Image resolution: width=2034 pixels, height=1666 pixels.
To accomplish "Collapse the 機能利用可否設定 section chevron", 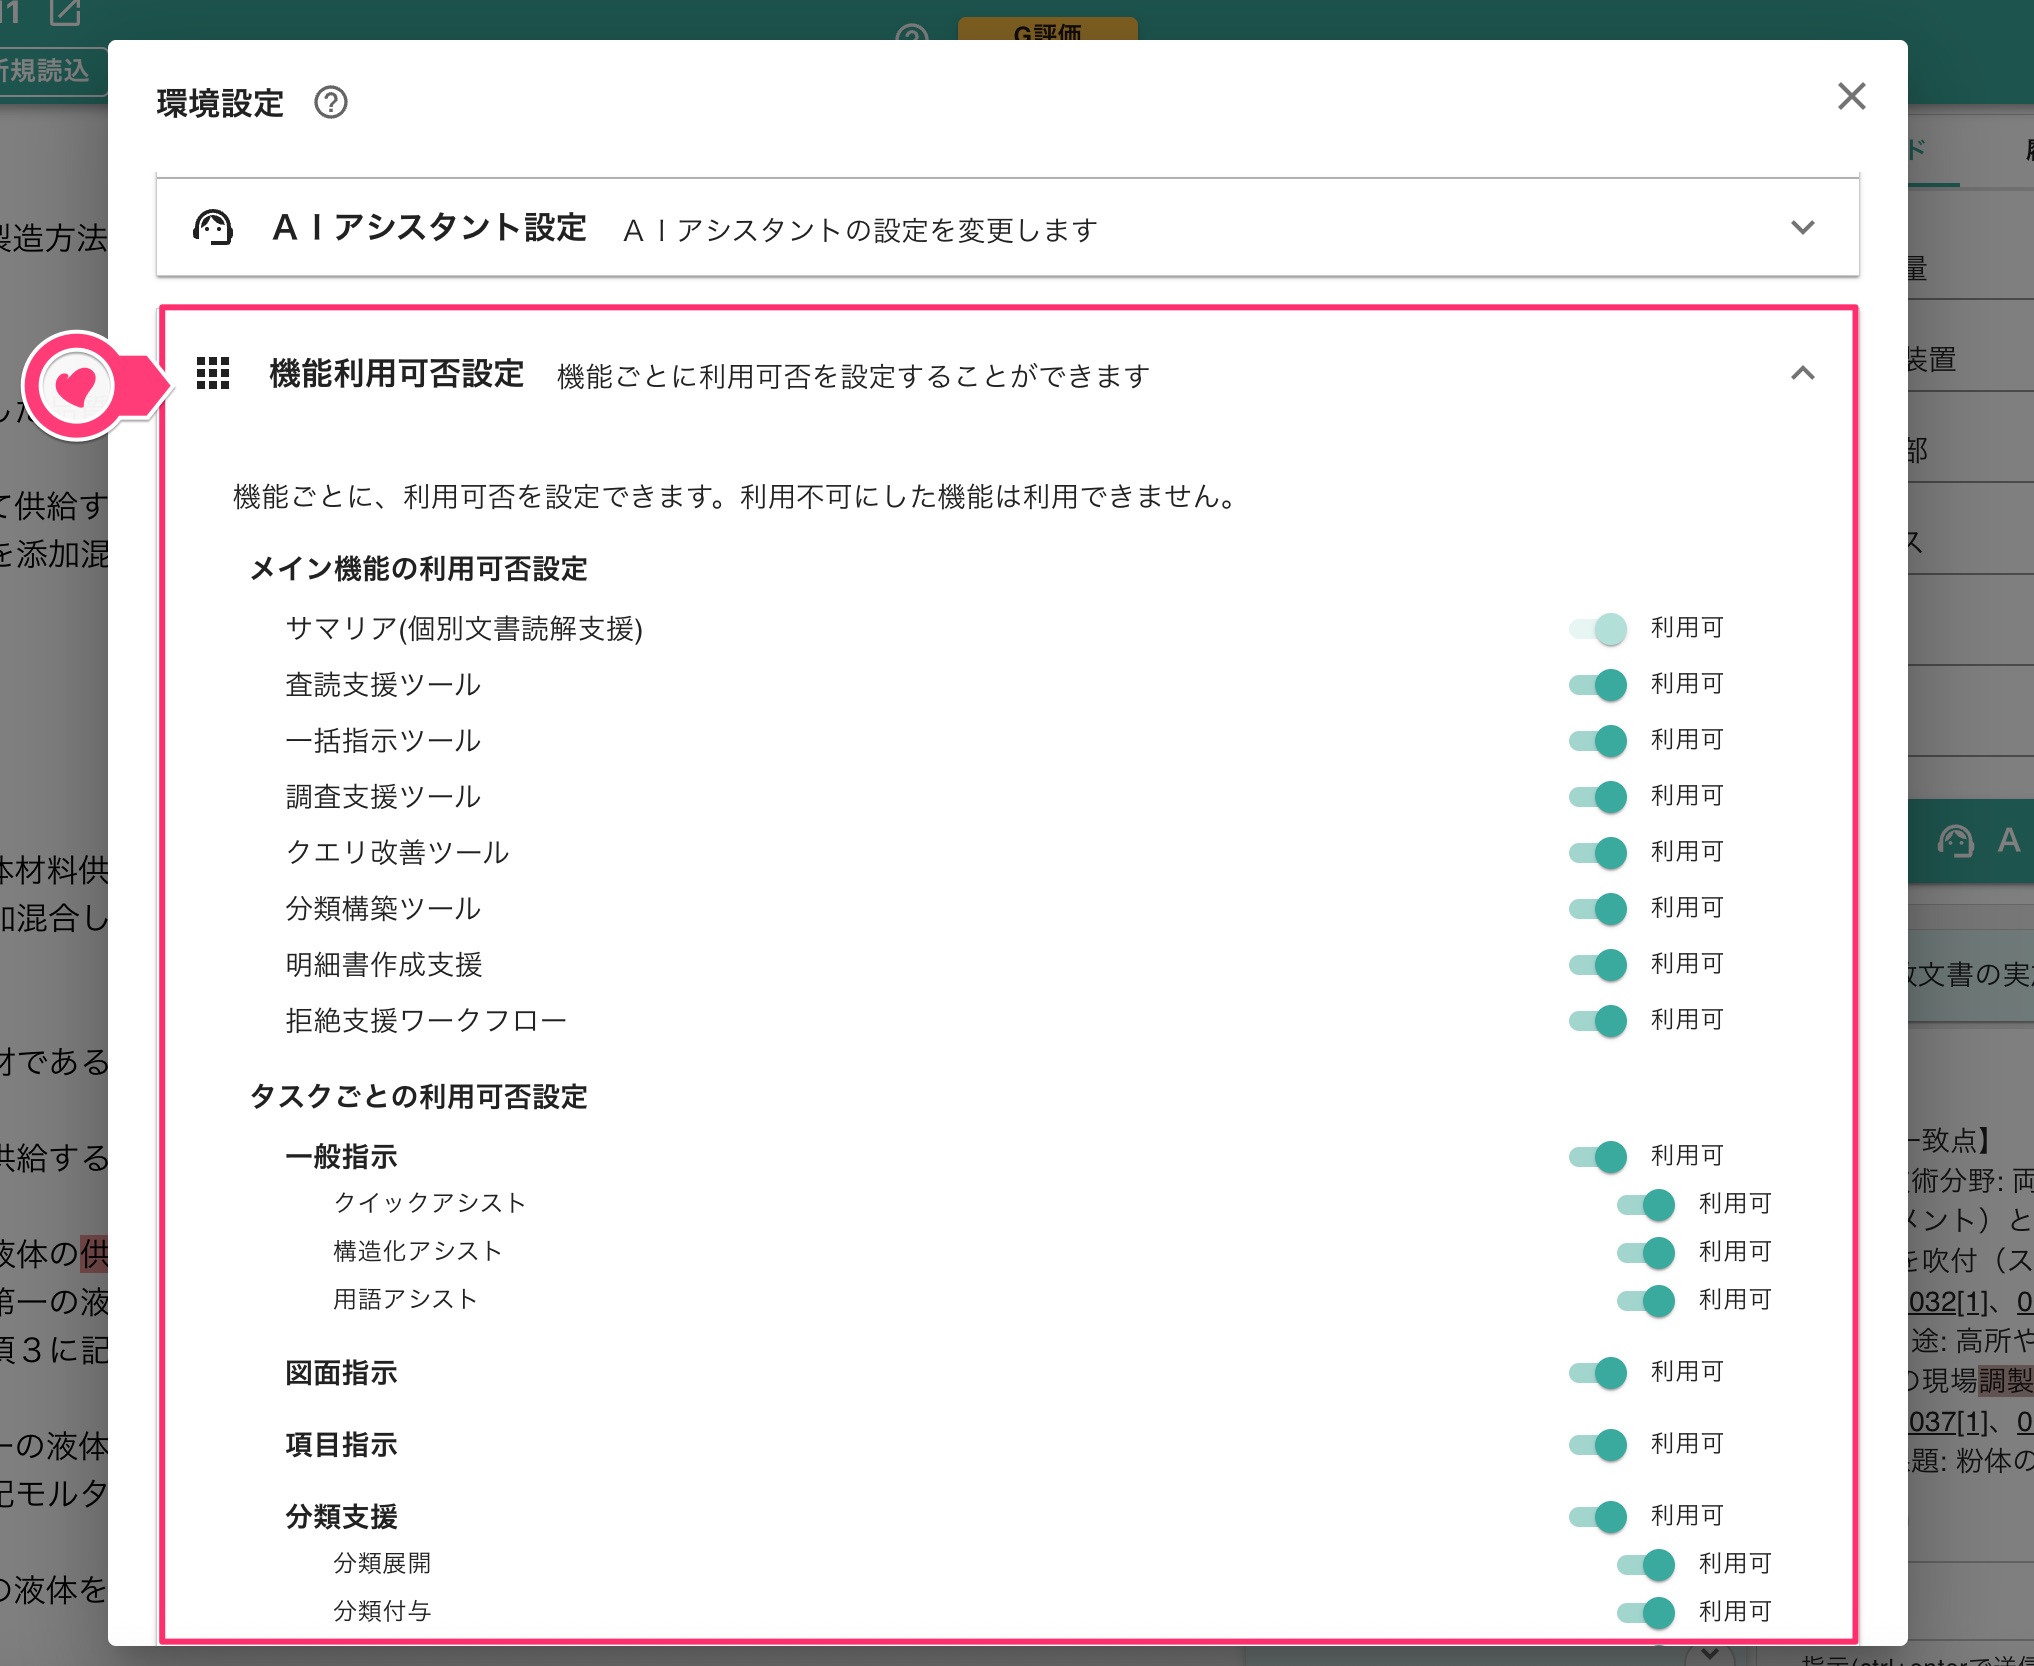I will (1802, 373).
